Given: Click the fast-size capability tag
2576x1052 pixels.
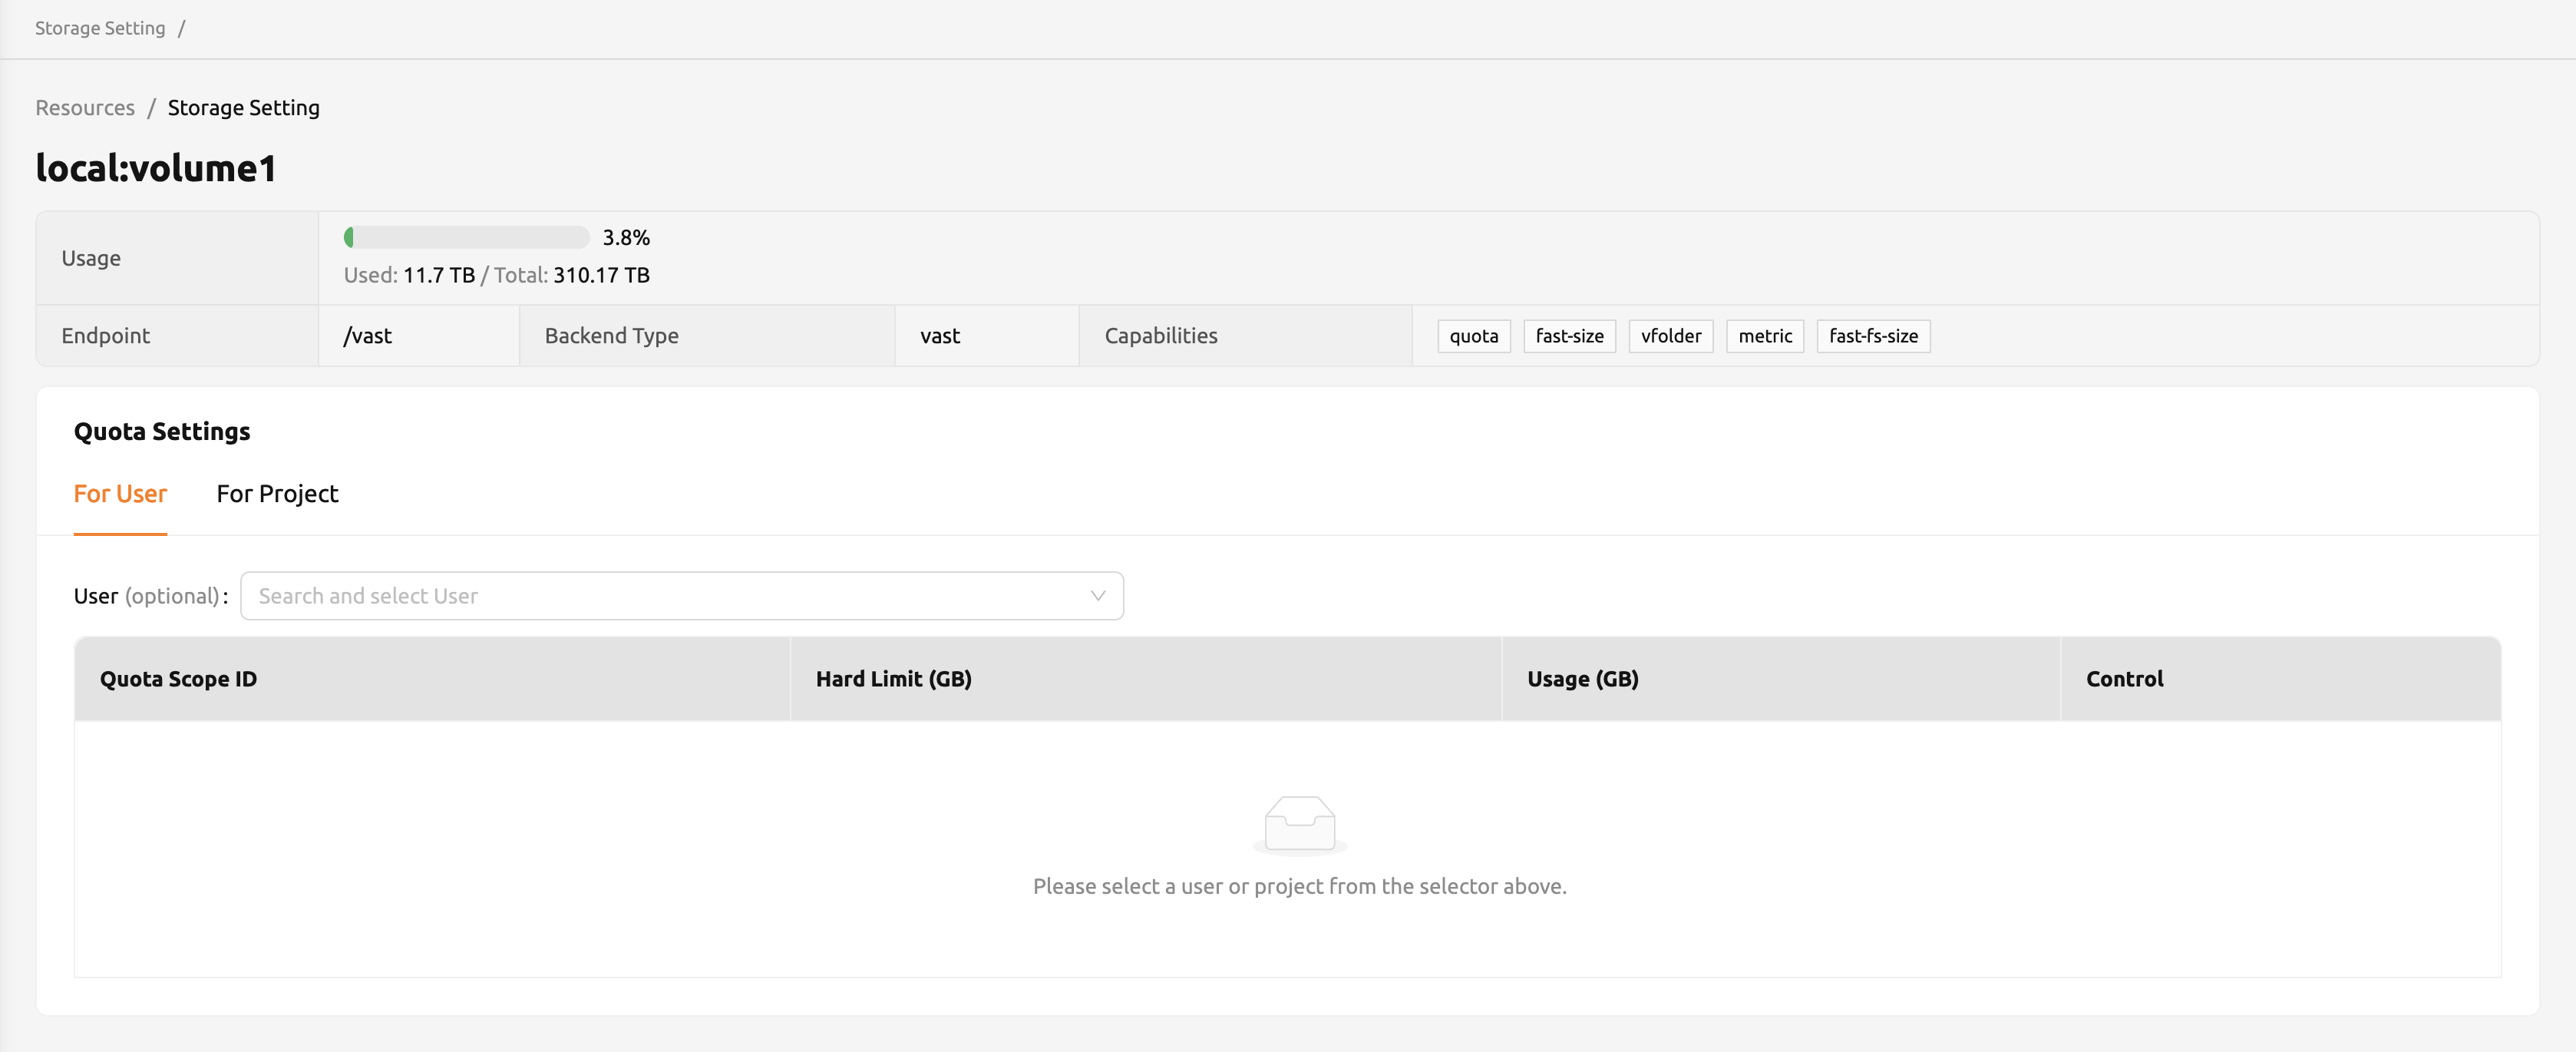Looking at the screenshot, I should (1569, 336).
